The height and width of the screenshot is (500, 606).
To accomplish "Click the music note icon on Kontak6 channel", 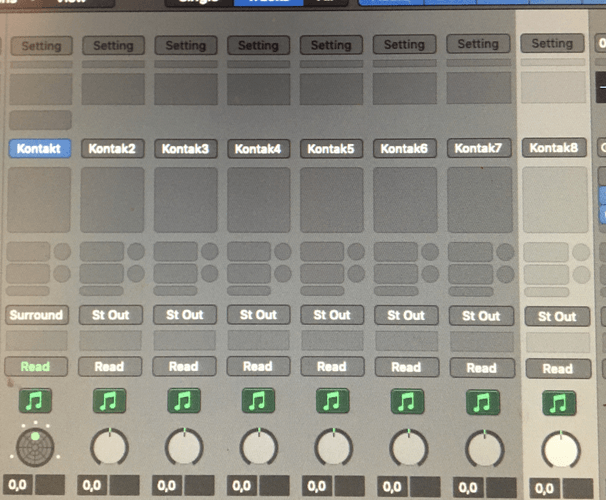I will pos(407,402).
